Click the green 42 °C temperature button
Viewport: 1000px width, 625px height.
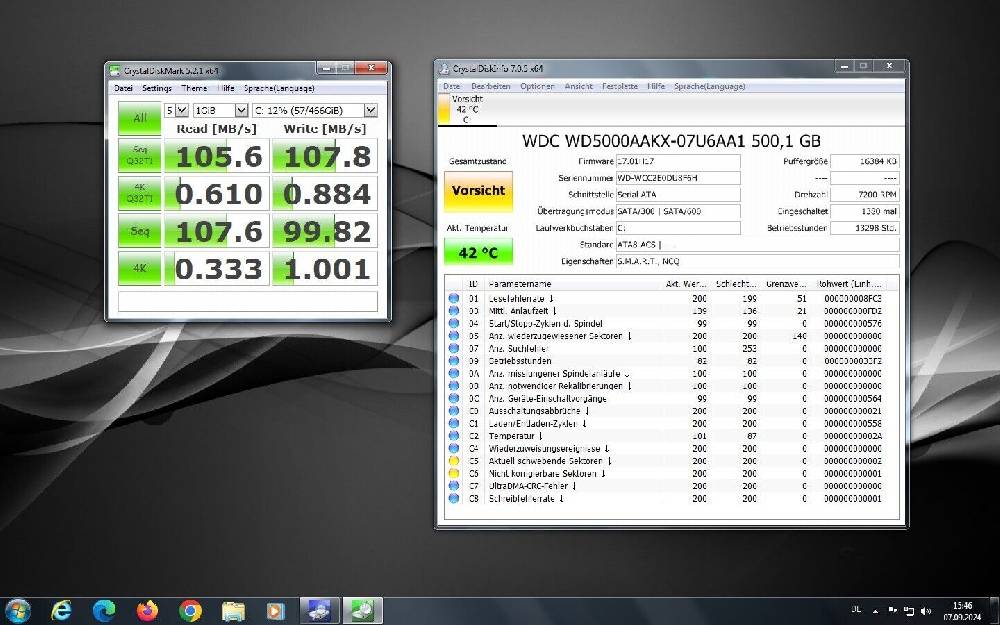click(478, 253)
